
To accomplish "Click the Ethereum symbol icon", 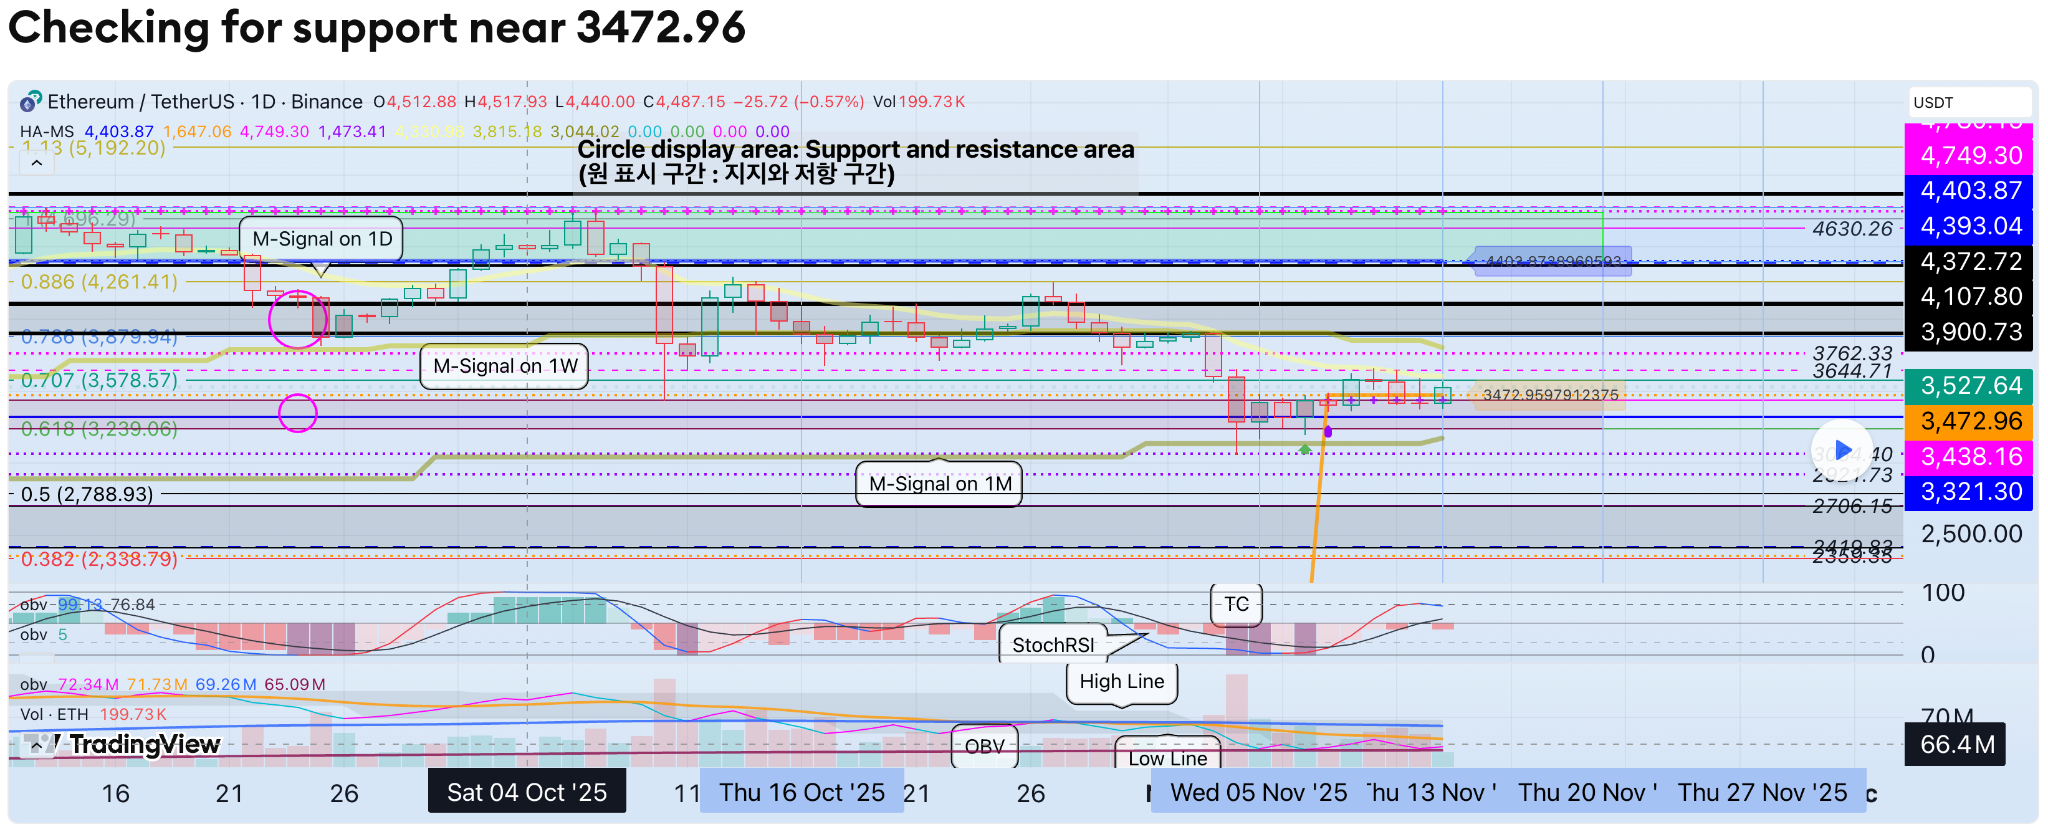I will click(x=31, y=101).
